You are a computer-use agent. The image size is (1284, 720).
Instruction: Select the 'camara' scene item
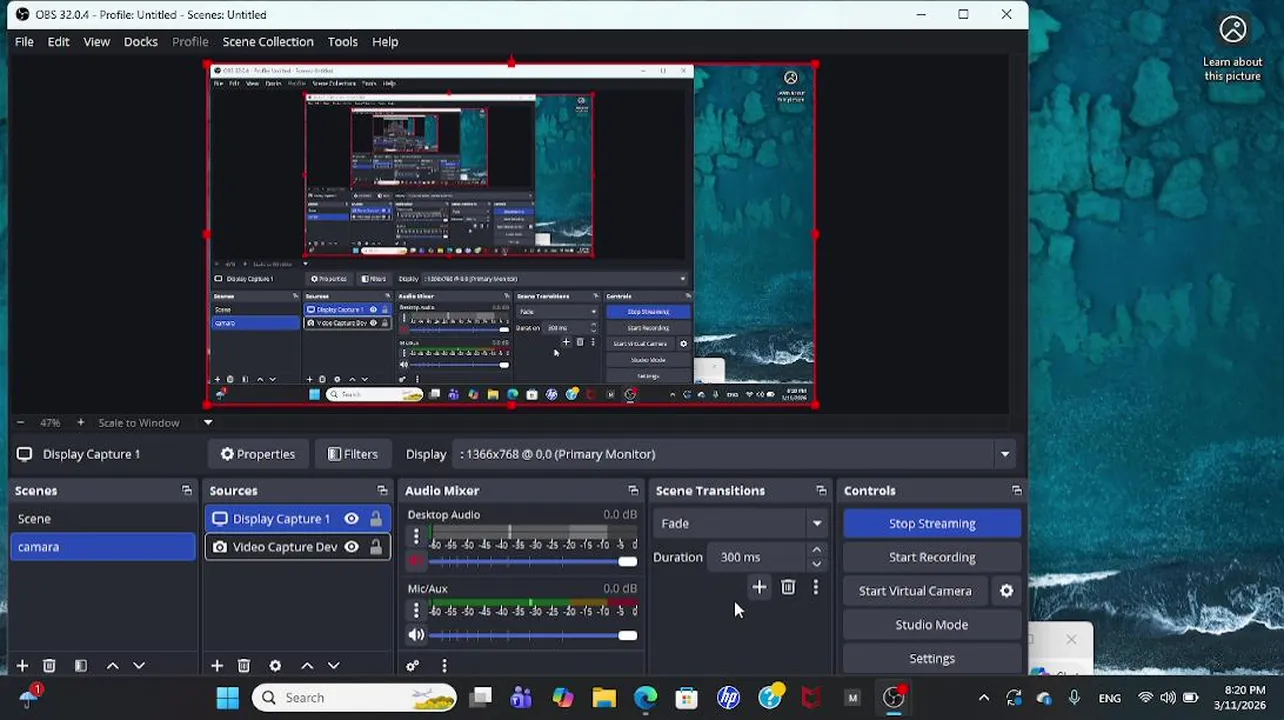(x=103, y=547)
